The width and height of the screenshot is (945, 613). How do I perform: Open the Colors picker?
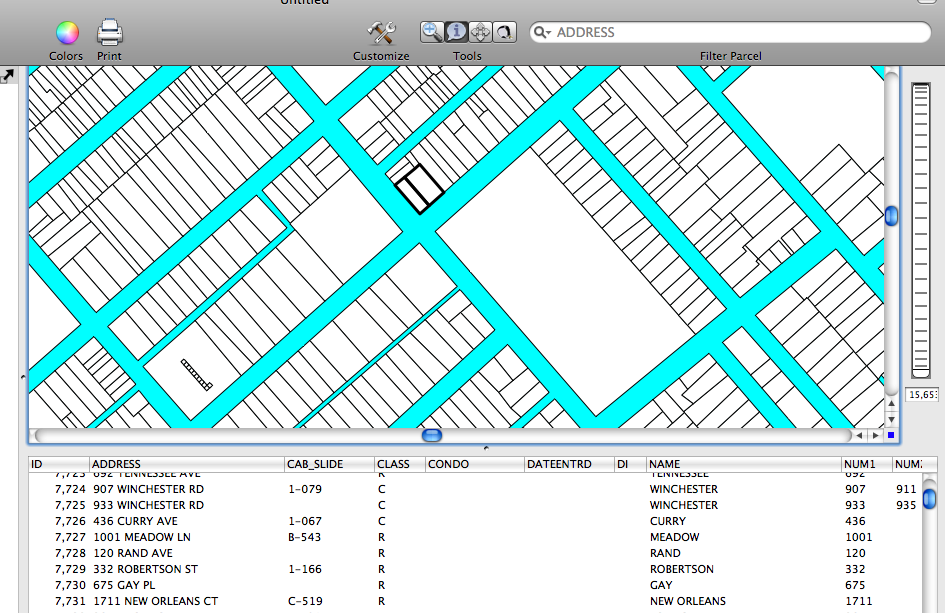pyautogui.click(x=67, y=34)
